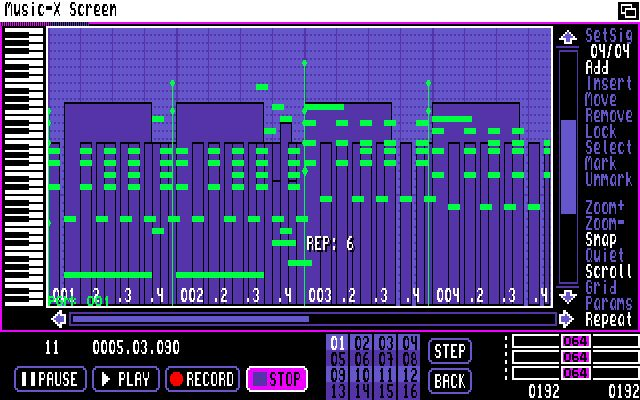Screen dimensions: 640x400
Task: Select sequence slot 16
Action: 410,391
